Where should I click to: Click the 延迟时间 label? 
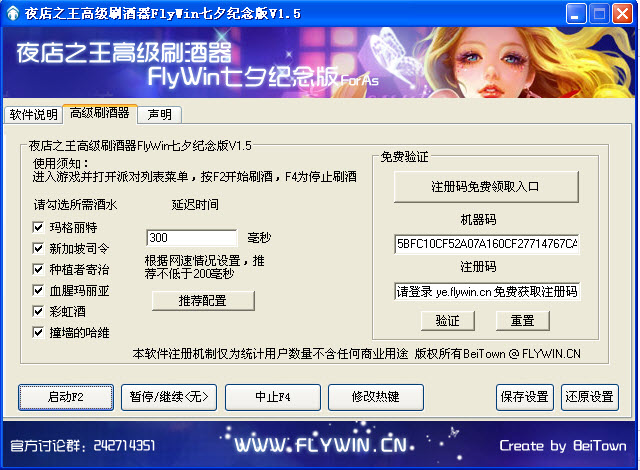(x=195, y=204)
